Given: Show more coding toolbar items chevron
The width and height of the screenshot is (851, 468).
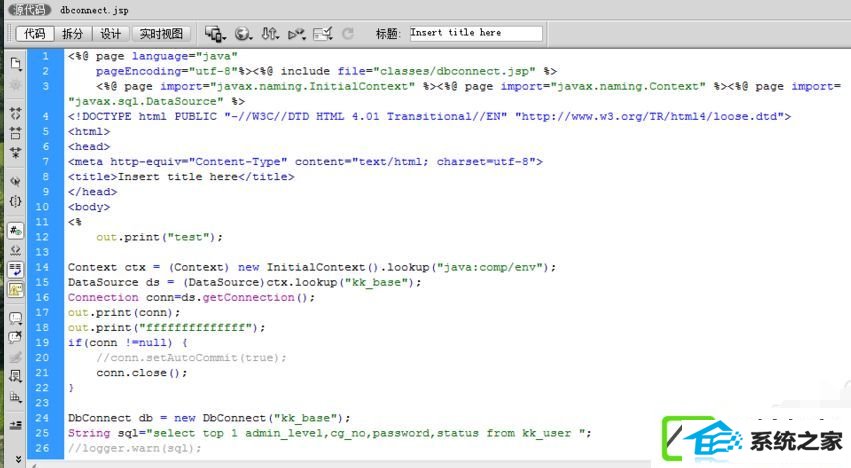Looking at the screenshot, I should [x=18, y=459].
